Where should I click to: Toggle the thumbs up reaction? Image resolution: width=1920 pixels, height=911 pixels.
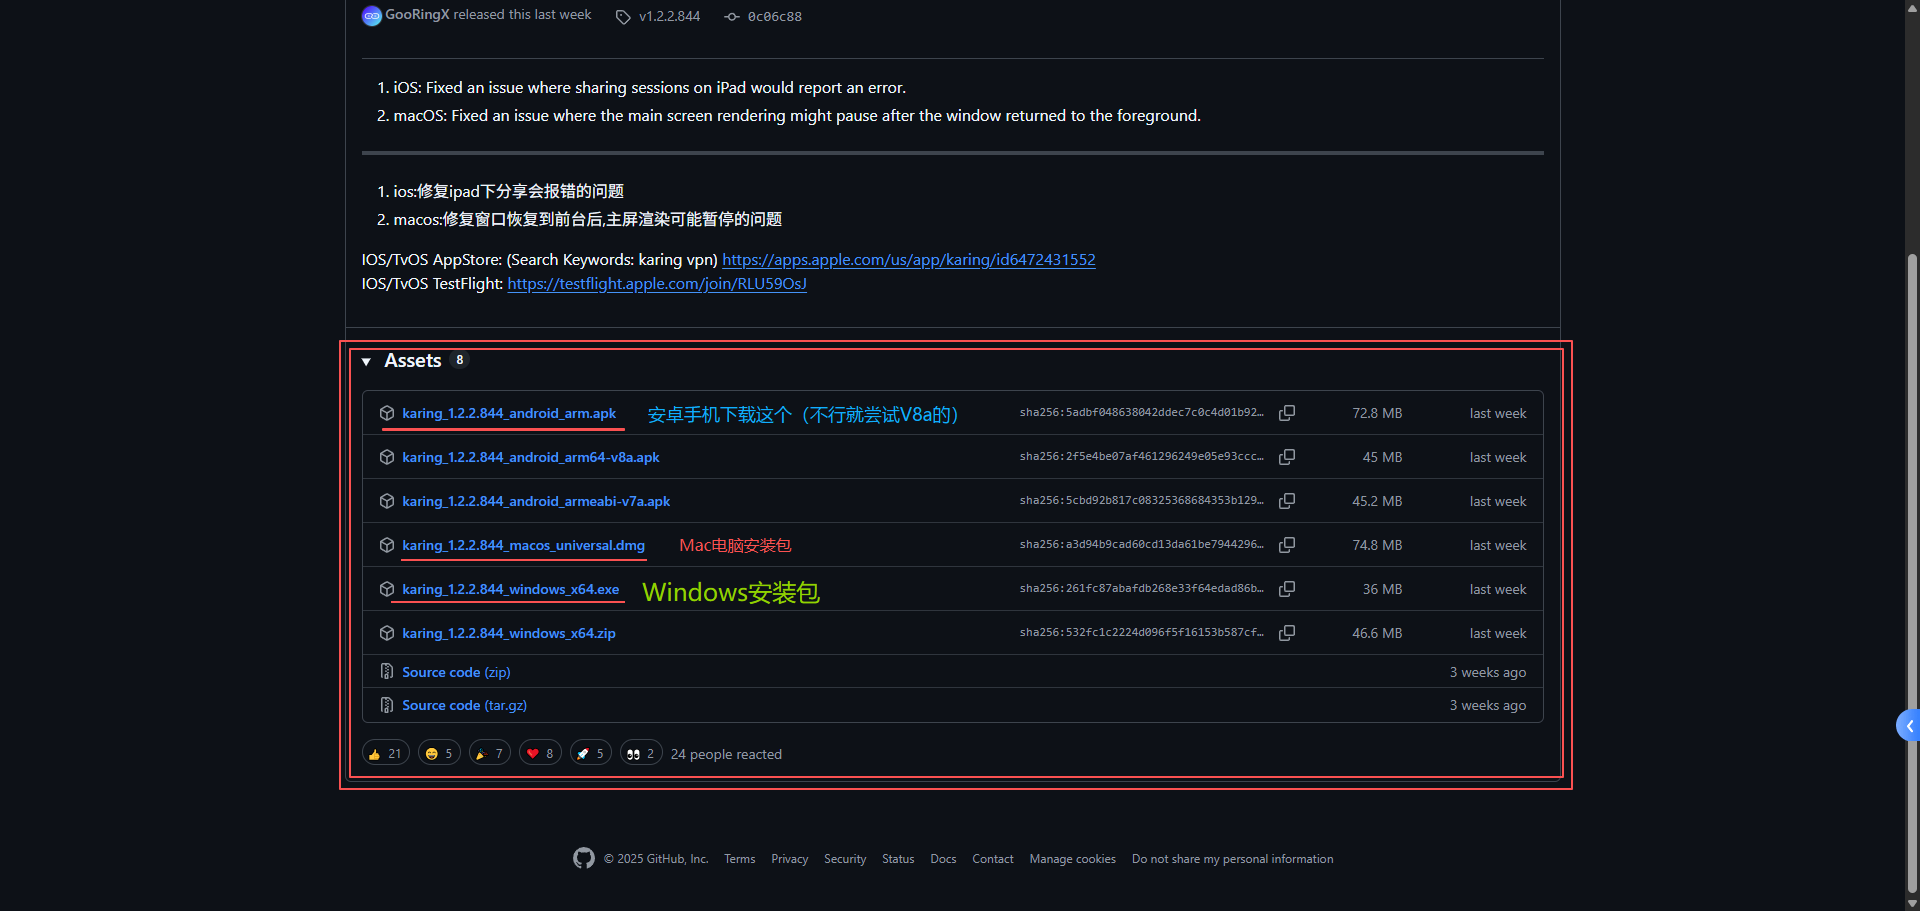coord(385,754)
